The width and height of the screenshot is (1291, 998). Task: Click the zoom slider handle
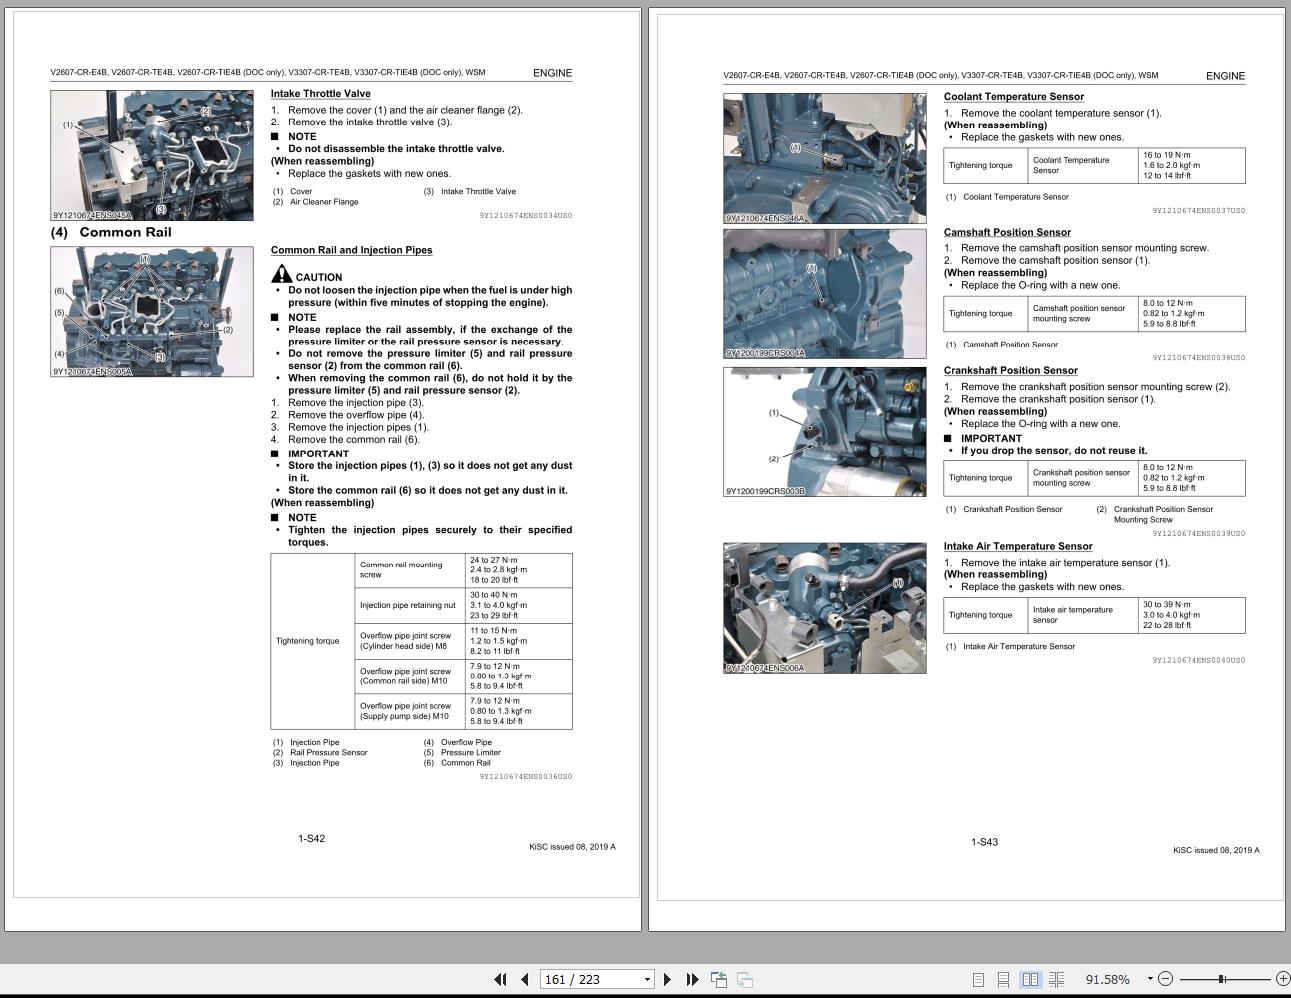pyautogui.click(x=1222, y=979)
